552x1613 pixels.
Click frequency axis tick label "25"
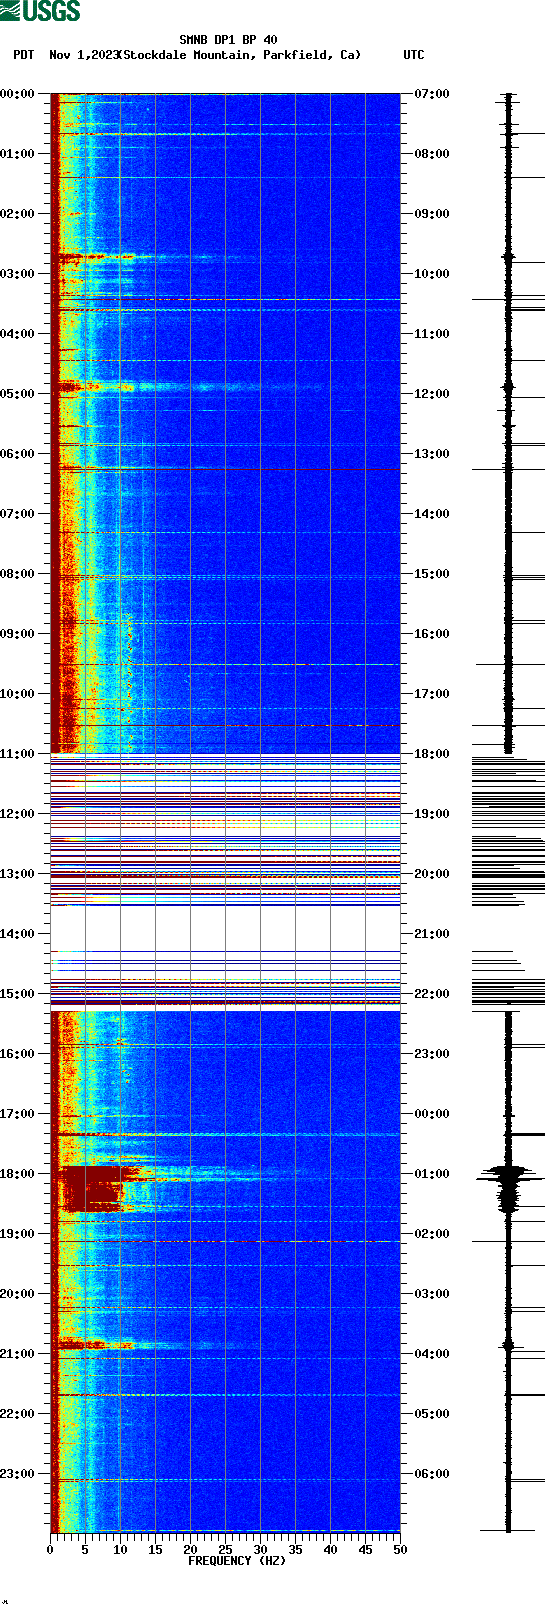tap(225, 1550)
